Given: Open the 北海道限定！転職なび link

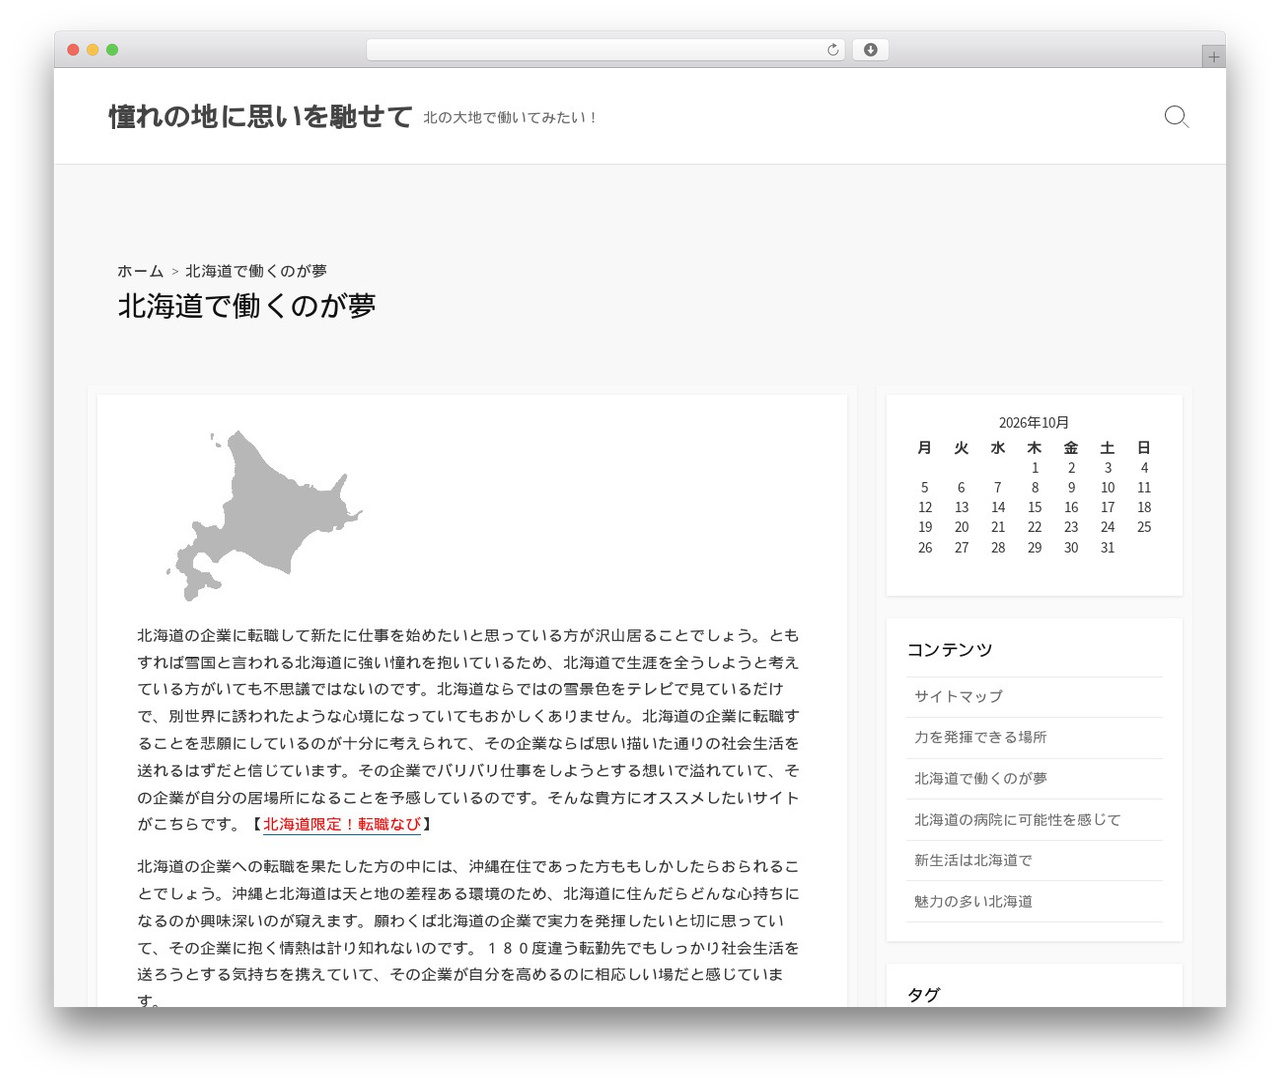Looking at the screenshot, I should tap(342, 824).
